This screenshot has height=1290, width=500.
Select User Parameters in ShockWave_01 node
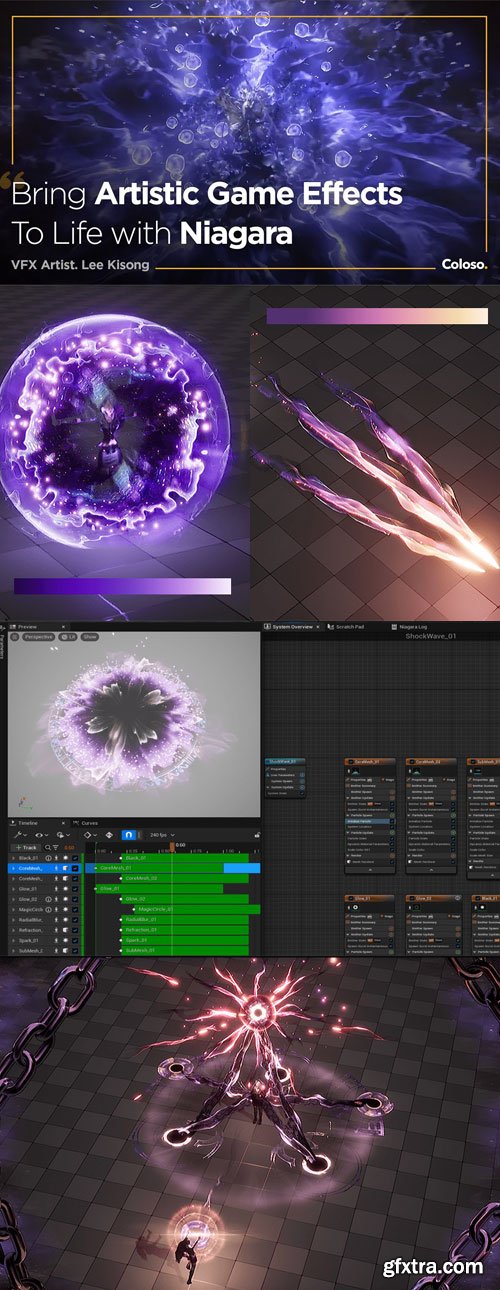pos(283,775)
